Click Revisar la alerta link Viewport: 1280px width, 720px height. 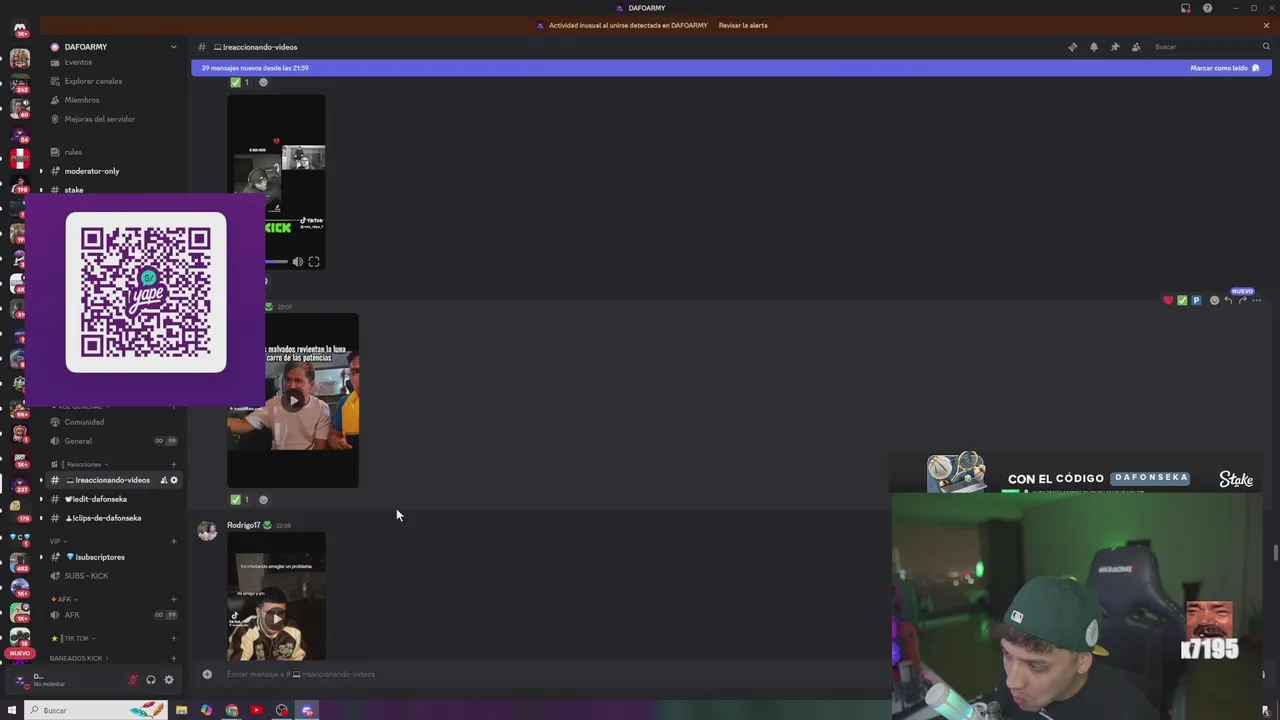743,25
